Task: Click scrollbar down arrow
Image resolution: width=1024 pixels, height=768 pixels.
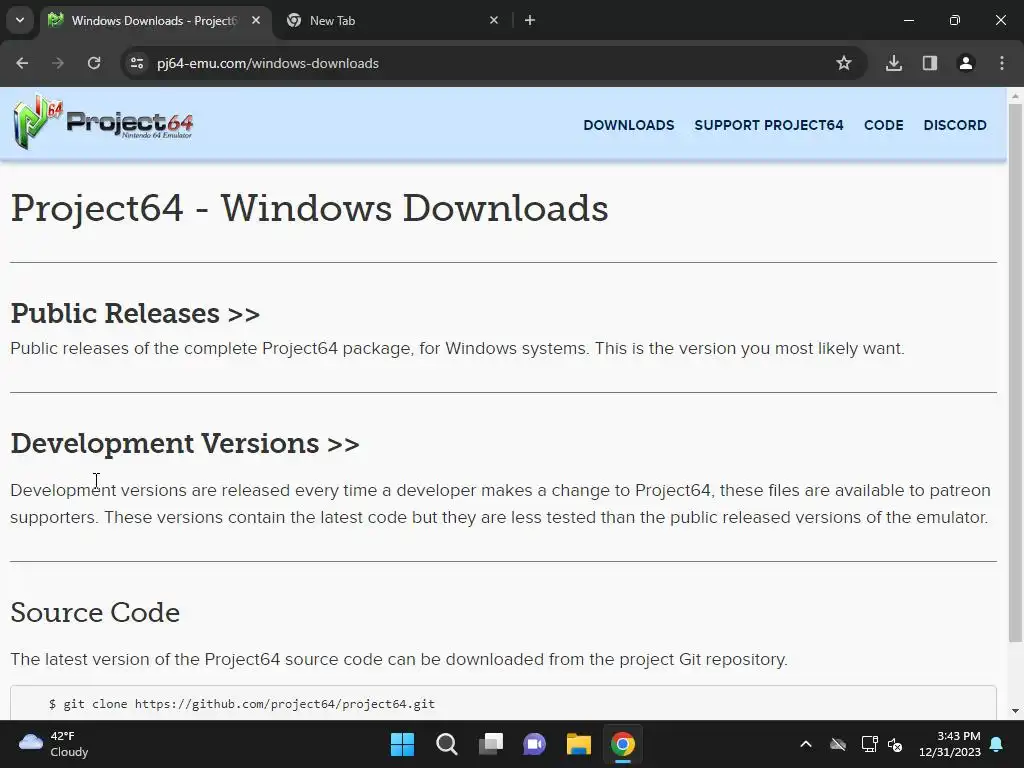Action: pyautogui.click(x=1015, y=711)
